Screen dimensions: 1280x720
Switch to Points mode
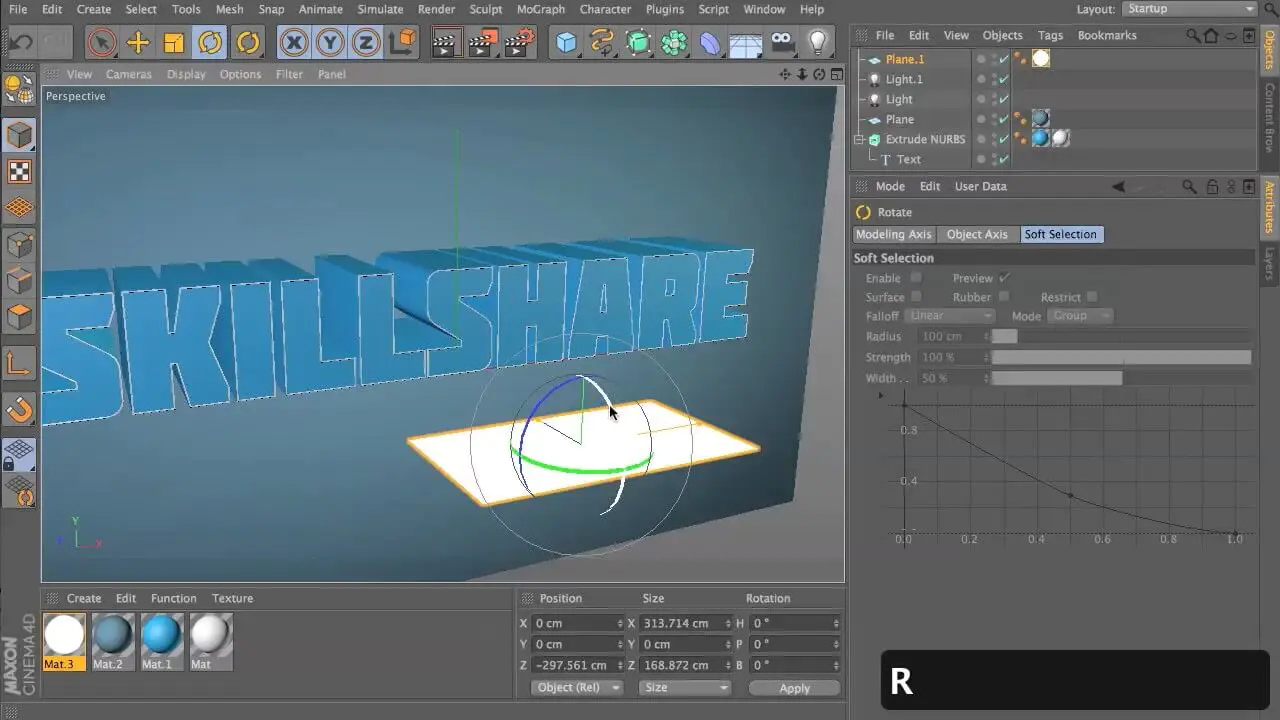coord(20,245)
